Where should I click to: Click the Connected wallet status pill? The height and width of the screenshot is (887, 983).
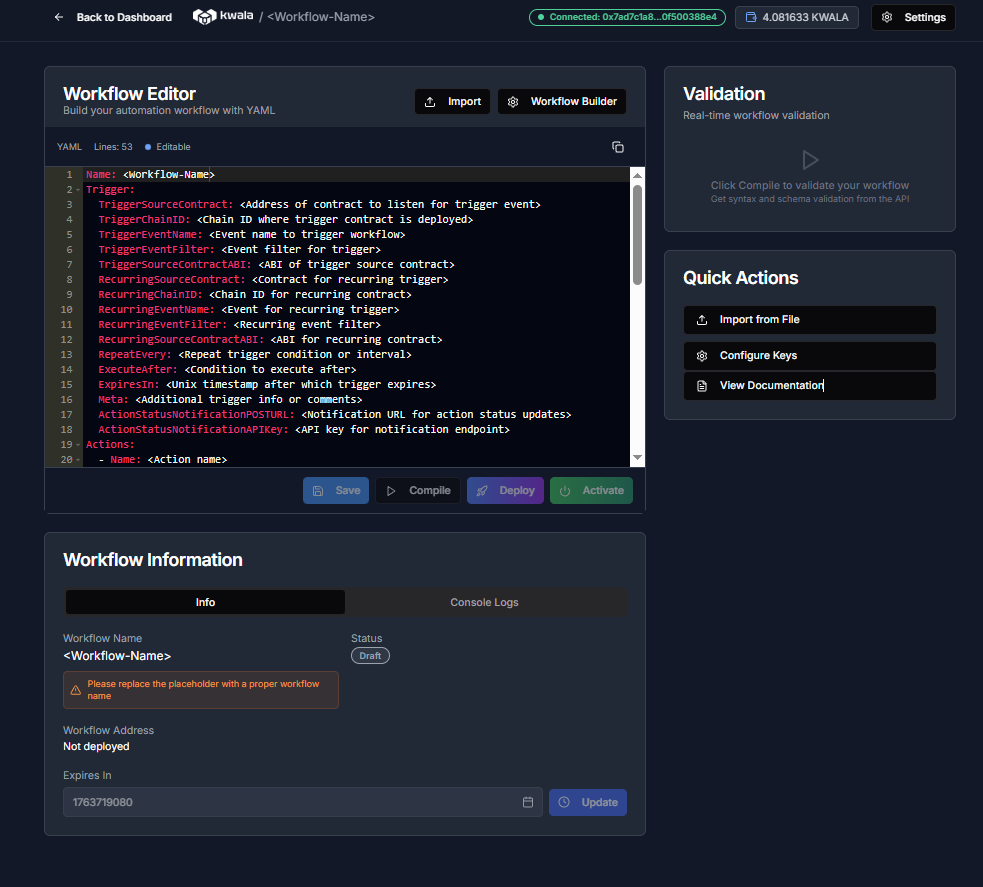(x=627, y=17)
